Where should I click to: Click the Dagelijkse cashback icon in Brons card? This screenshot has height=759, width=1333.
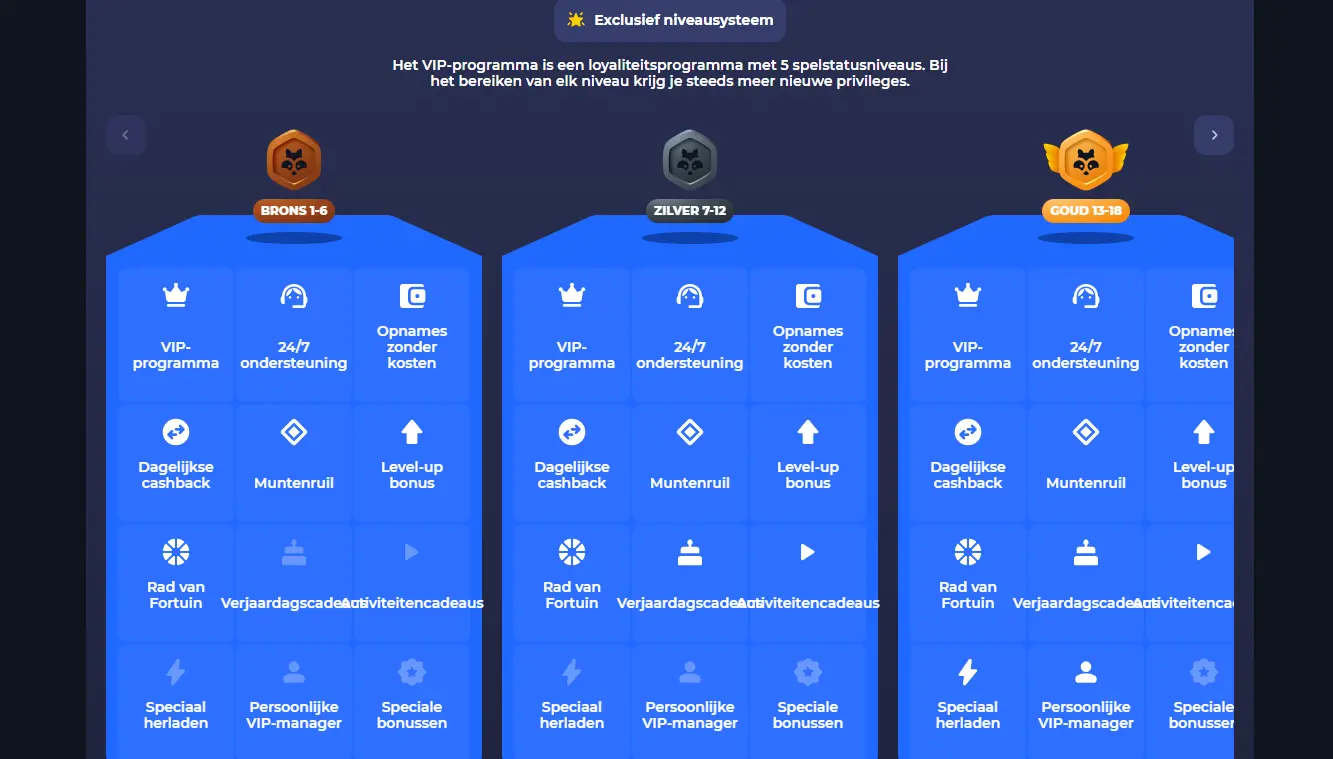click(x=176, y=432)
